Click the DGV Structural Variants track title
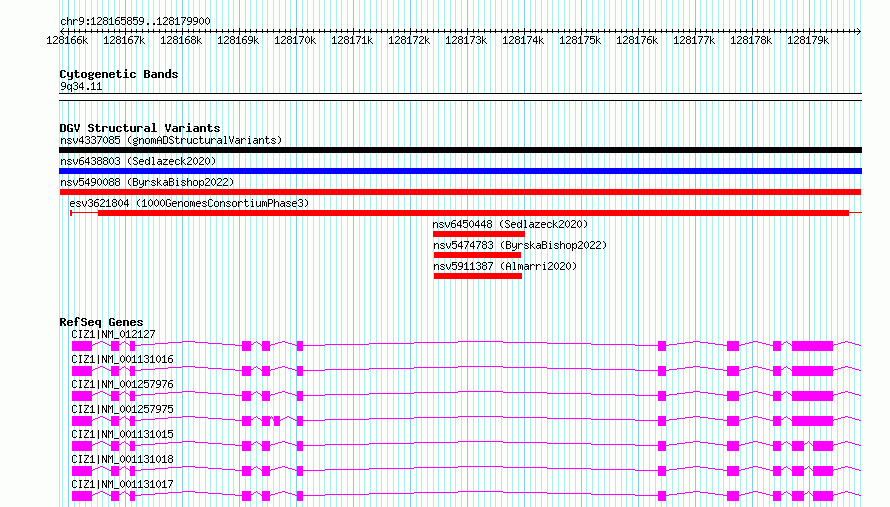The width and height of the screenshot is (890, 507). coord(140,128)
